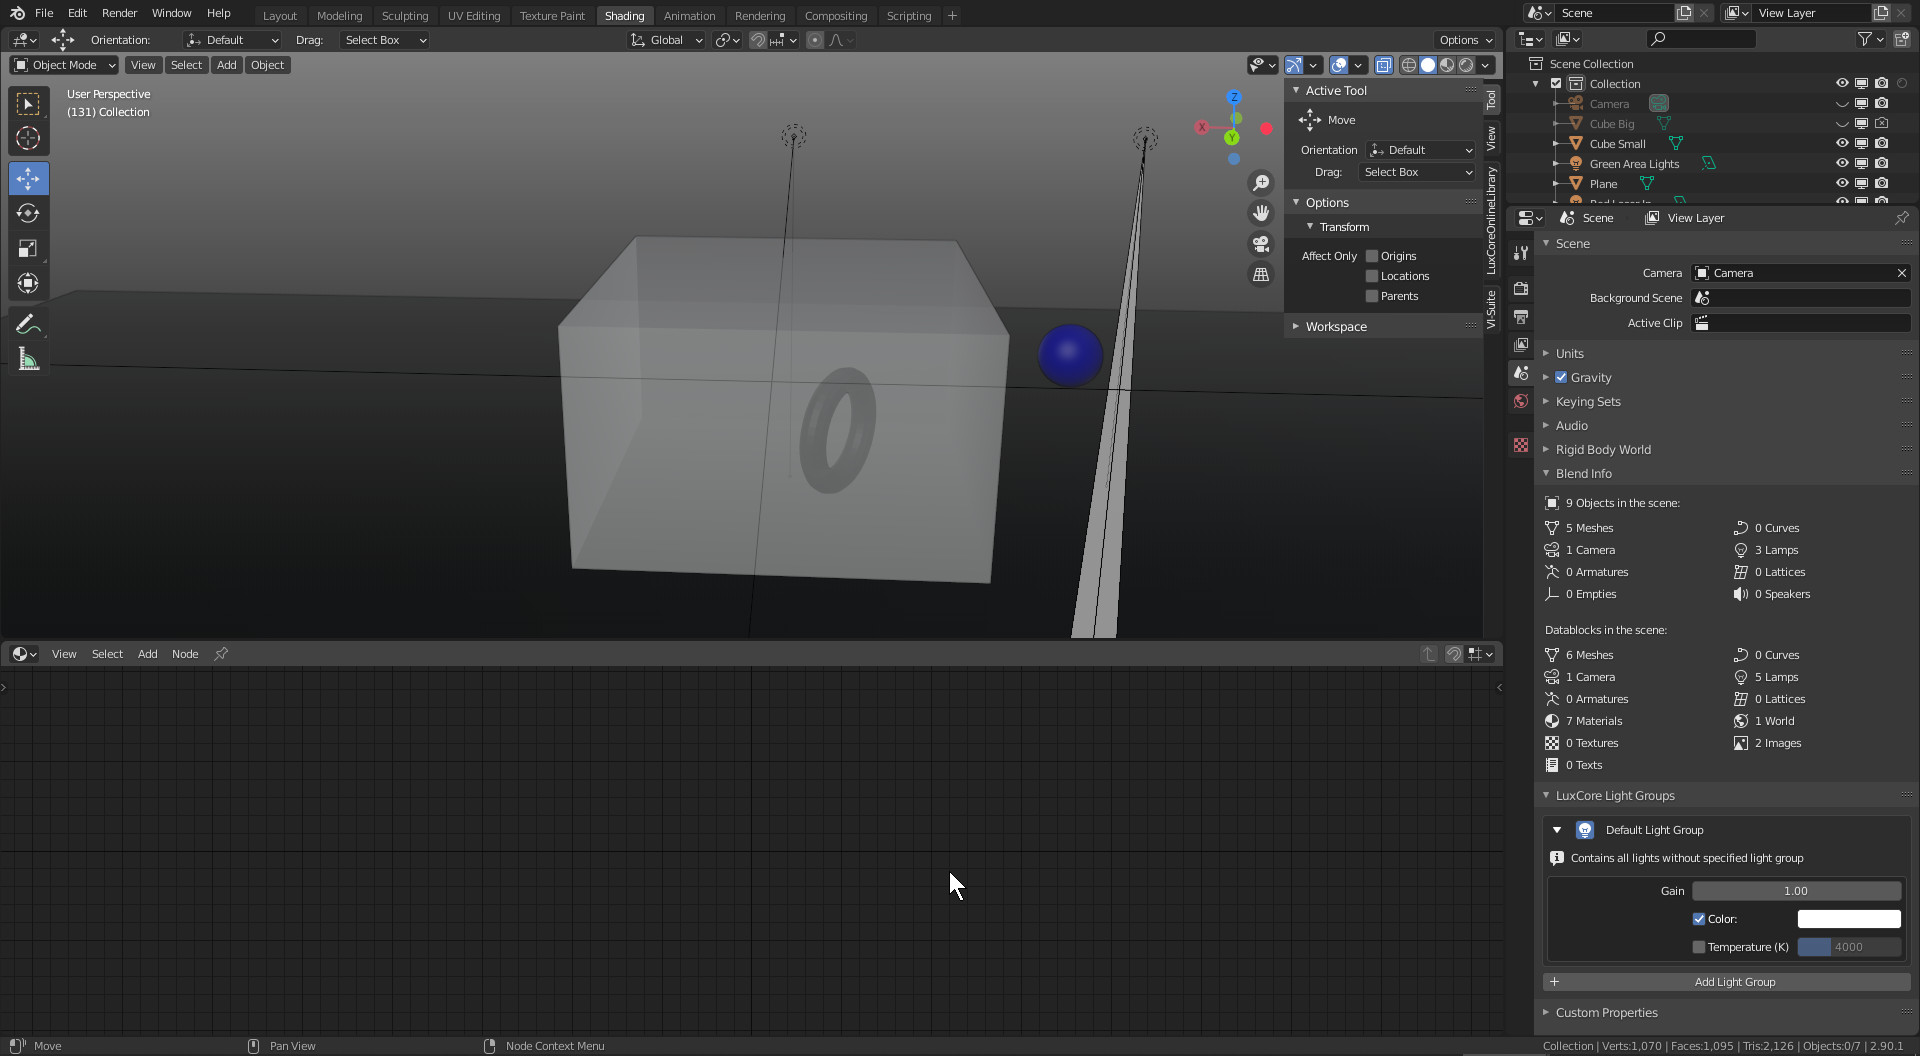Select the Rotate tool in the toolbar
This screenshot has width=1920, height=1056.
[x=28, y=214]
